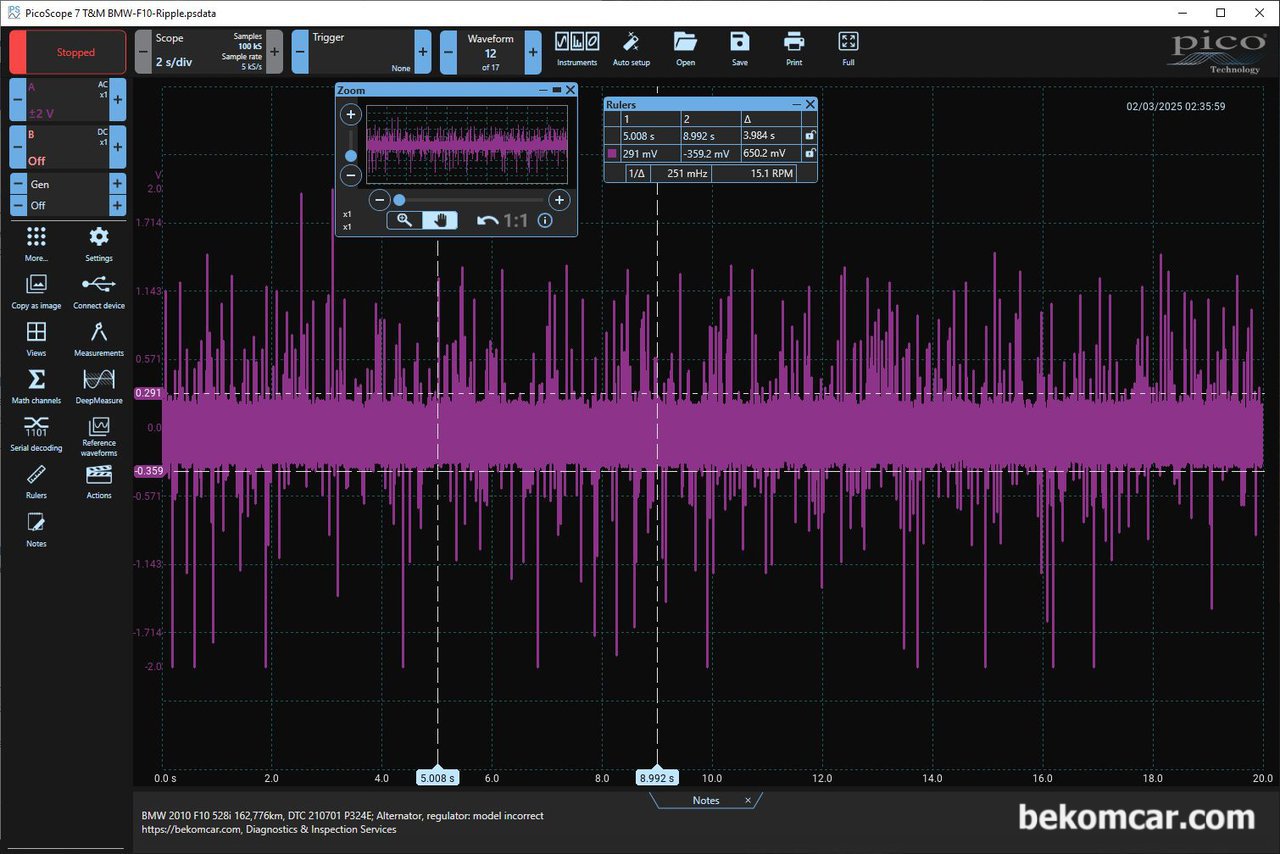Click the 1/Δ cell in Rulers
This screenshot has height=854, width=1280.
click(636, 173)
